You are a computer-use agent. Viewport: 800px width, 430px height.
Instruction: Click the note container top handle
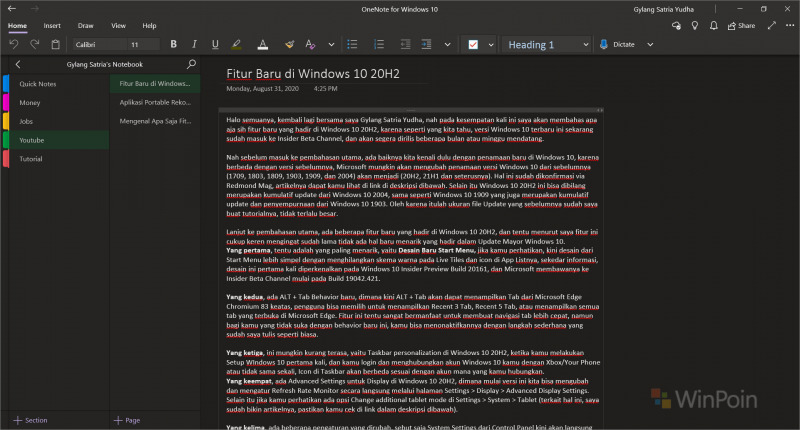(411, 110)
